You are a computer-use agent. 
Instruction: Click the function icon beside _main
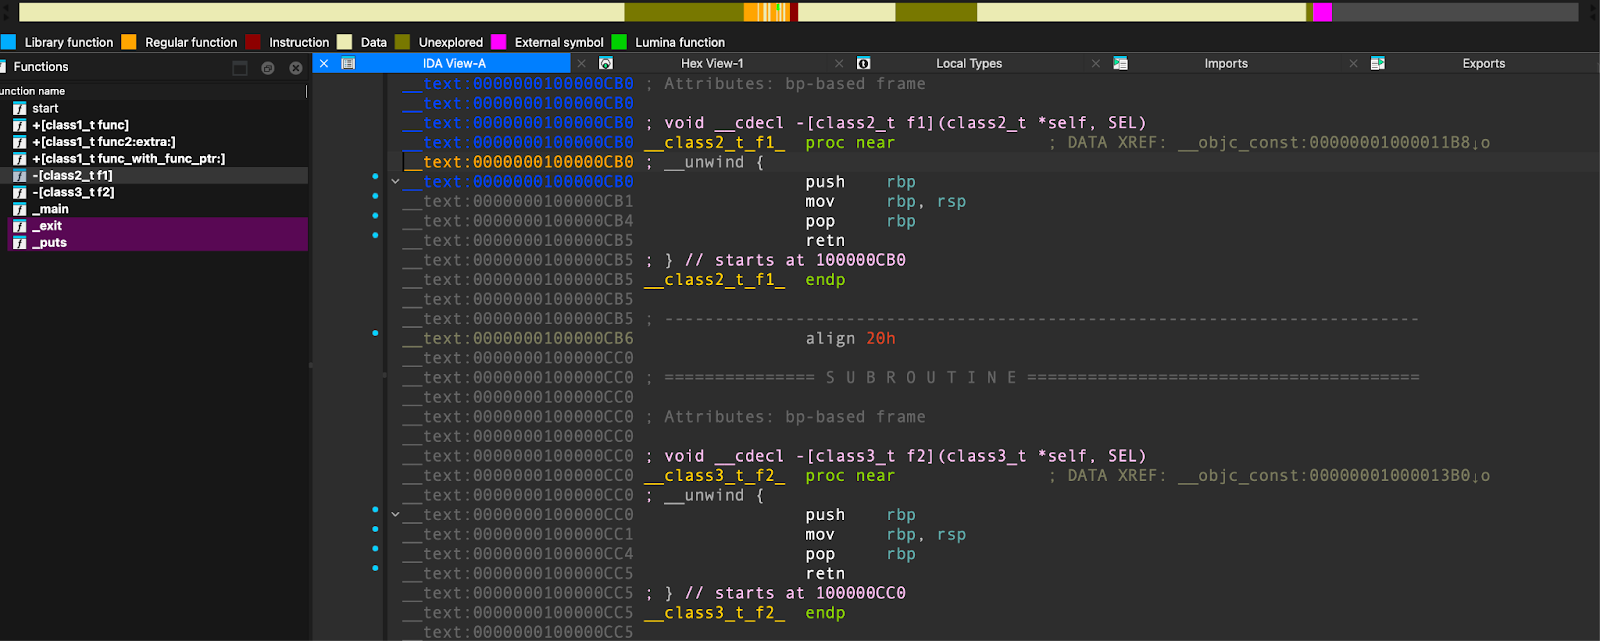pyautogui.click(x=19, y=209)
